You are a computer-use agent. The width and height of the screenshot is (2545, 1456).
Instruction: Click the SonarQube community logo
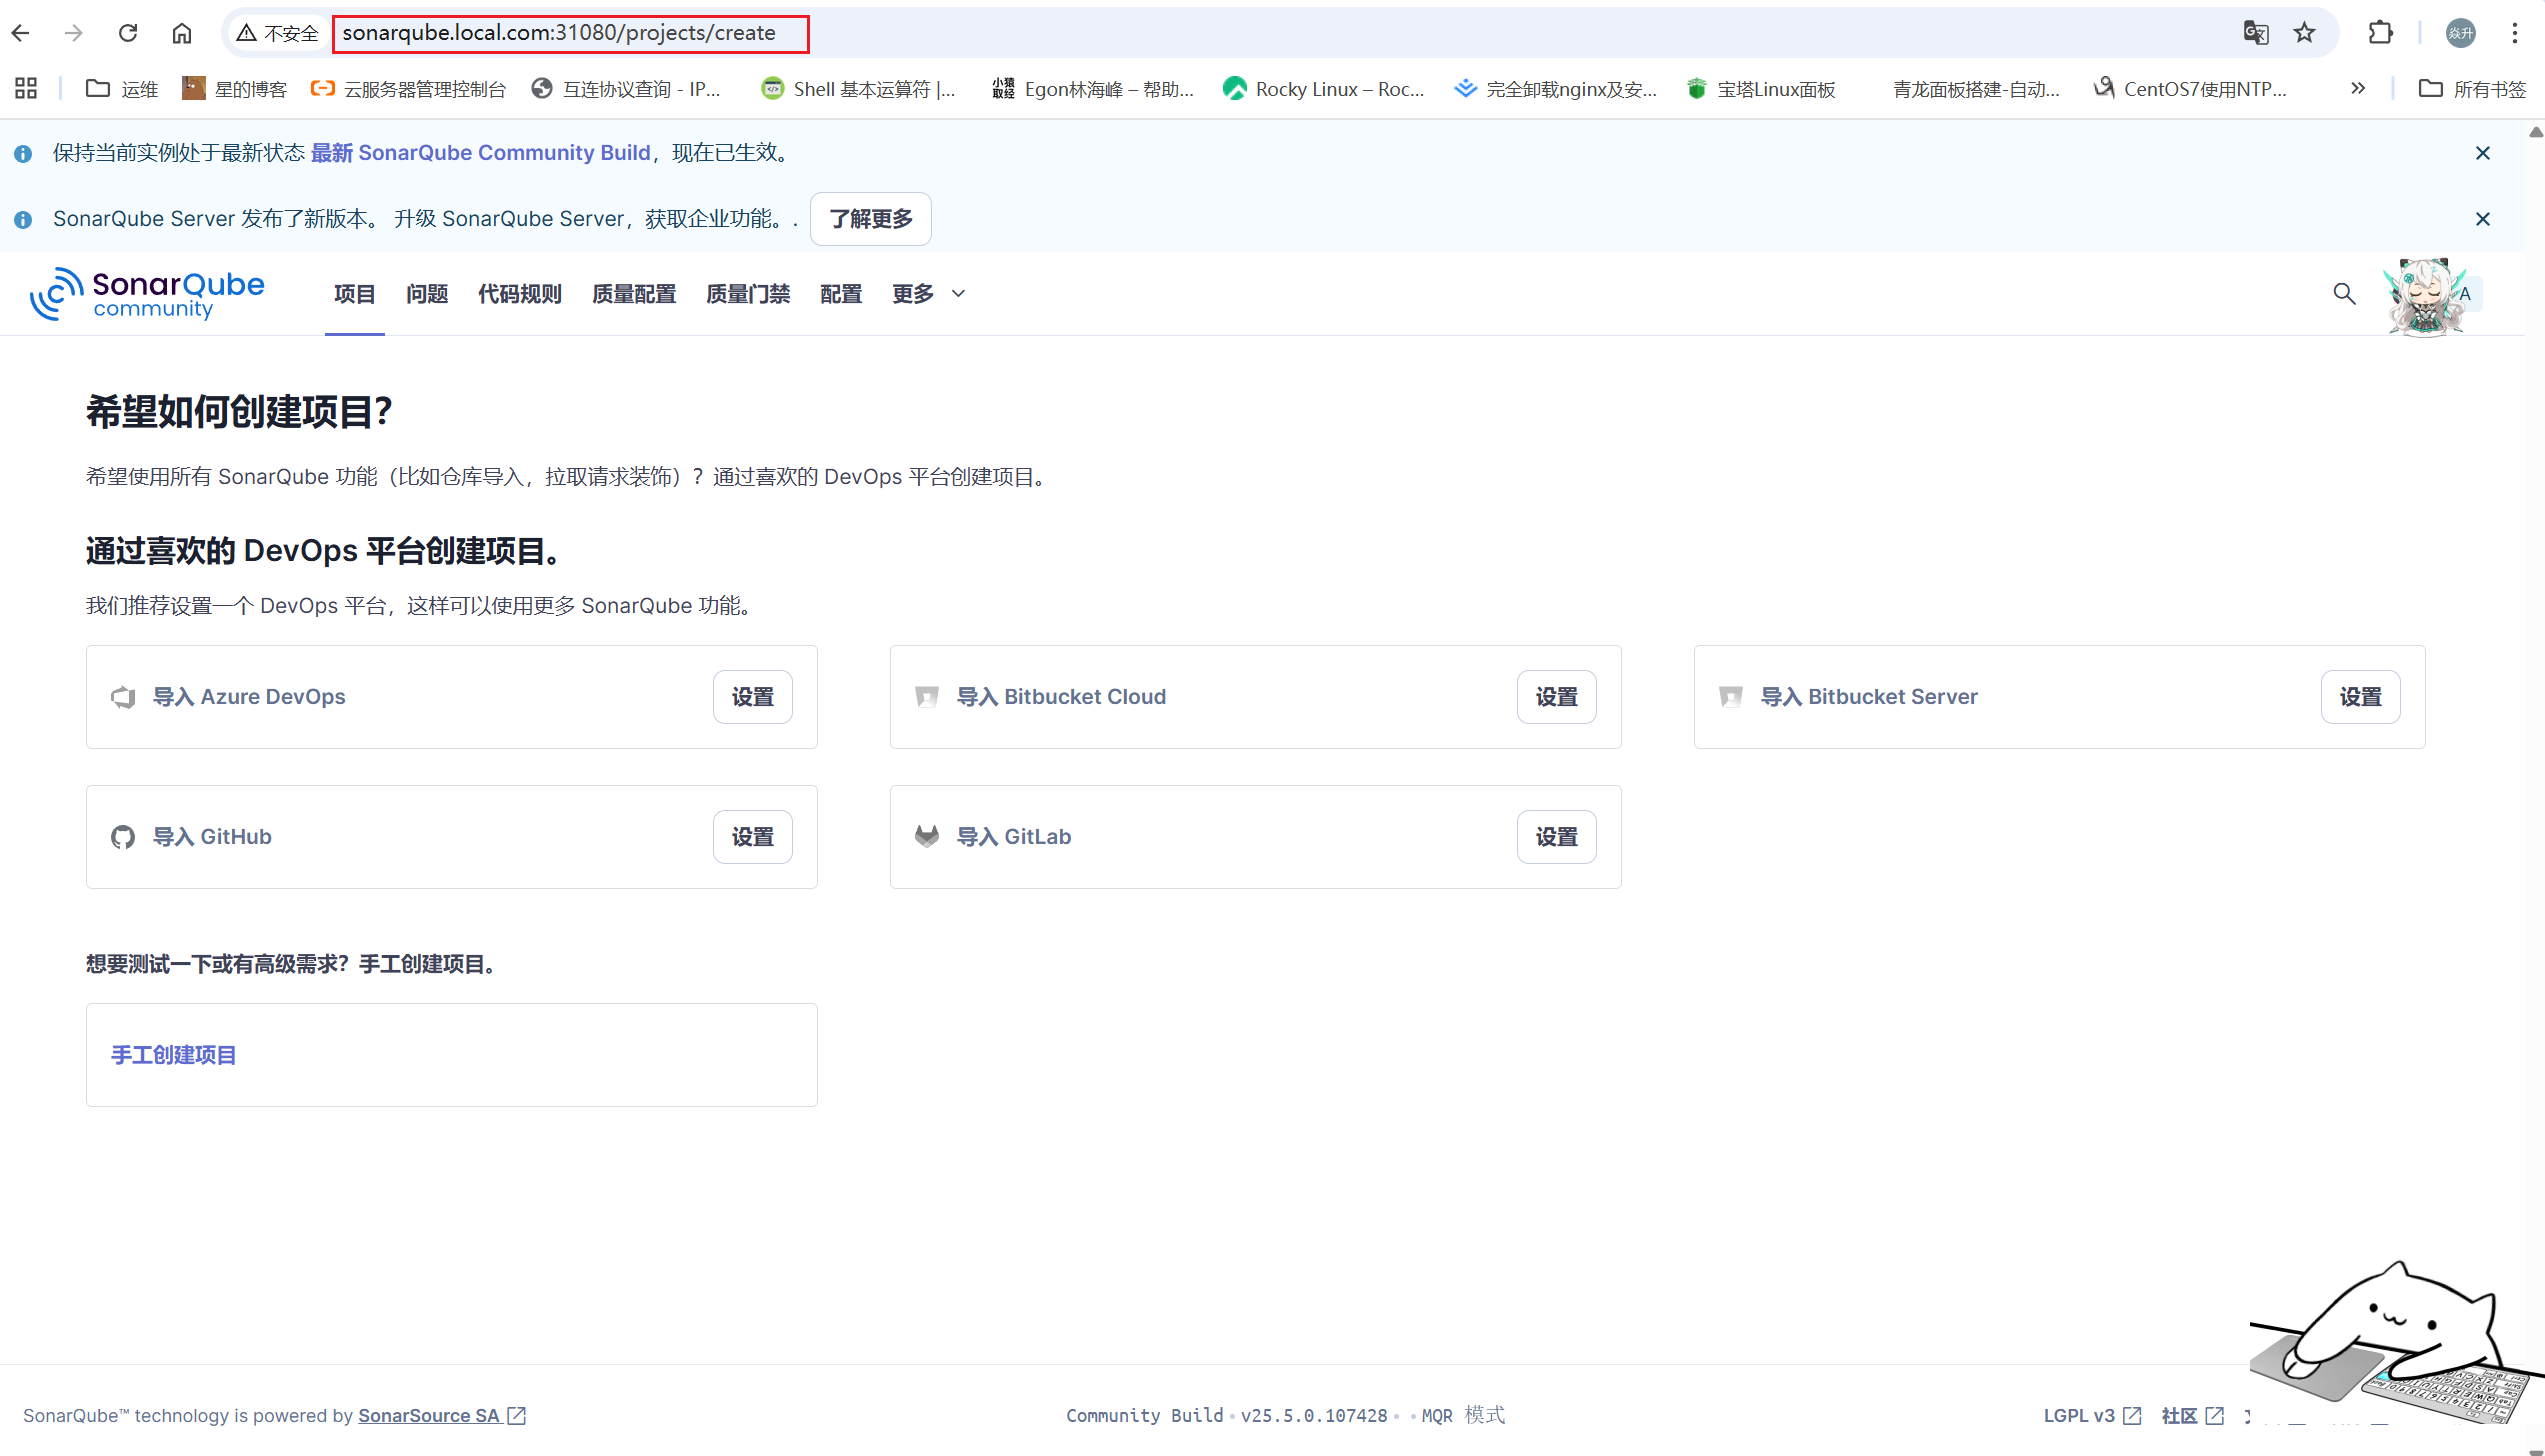coord(148,293)
